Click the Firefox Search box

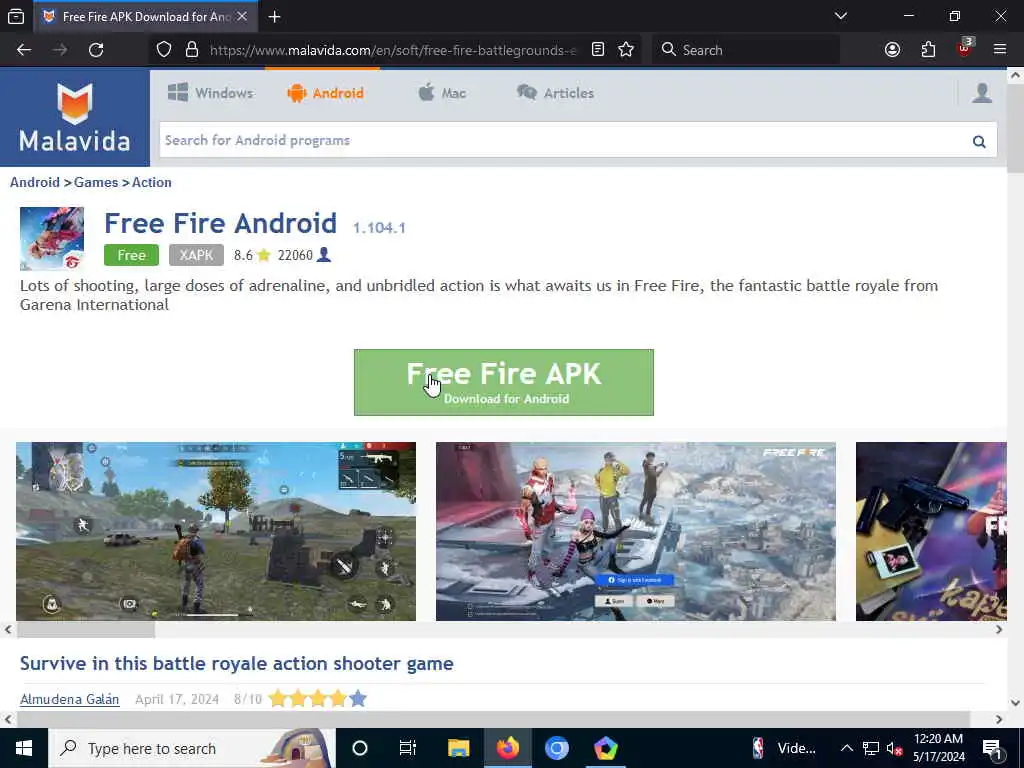(x=746, y=50)
